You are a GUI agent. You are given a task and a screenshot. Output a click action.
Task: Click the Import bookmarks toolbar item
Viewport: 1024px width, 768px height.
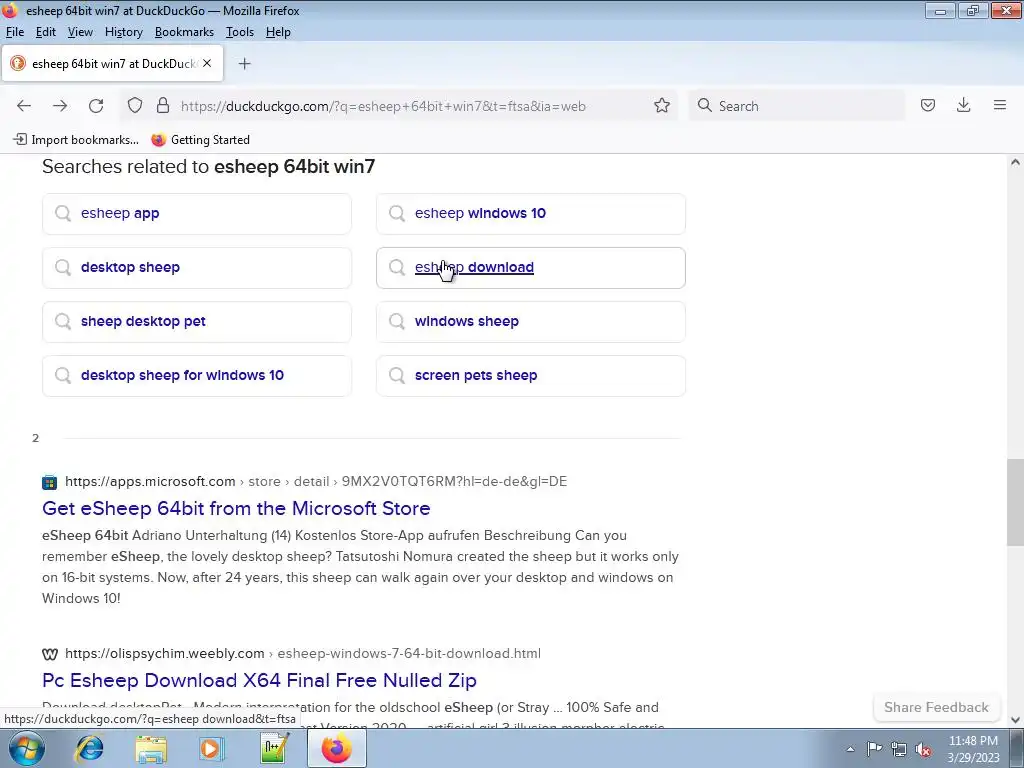(76, 140)
